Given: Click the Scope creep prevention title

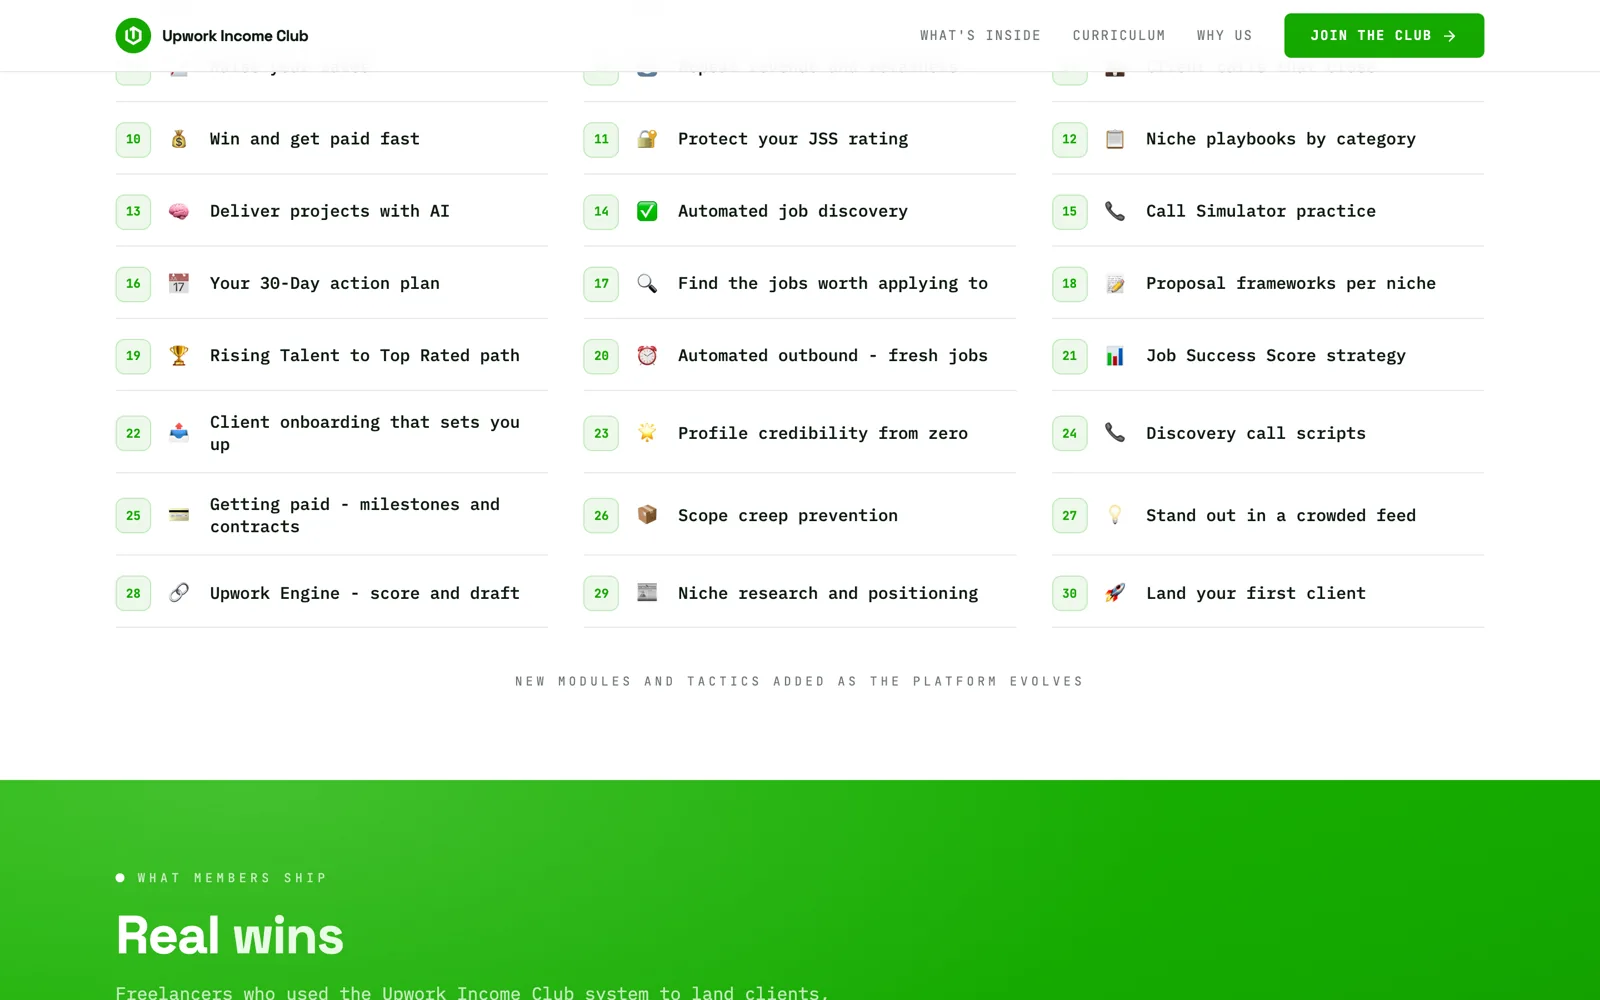Looking at the screenshot, I should (788, 515).
